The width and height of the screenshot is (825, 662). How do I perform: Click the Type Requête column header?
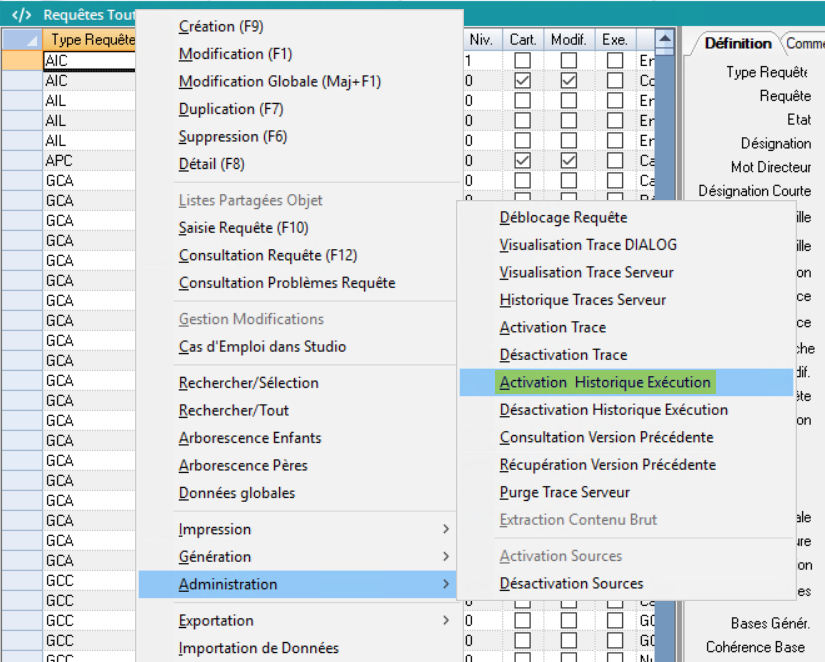click(90, 40)
